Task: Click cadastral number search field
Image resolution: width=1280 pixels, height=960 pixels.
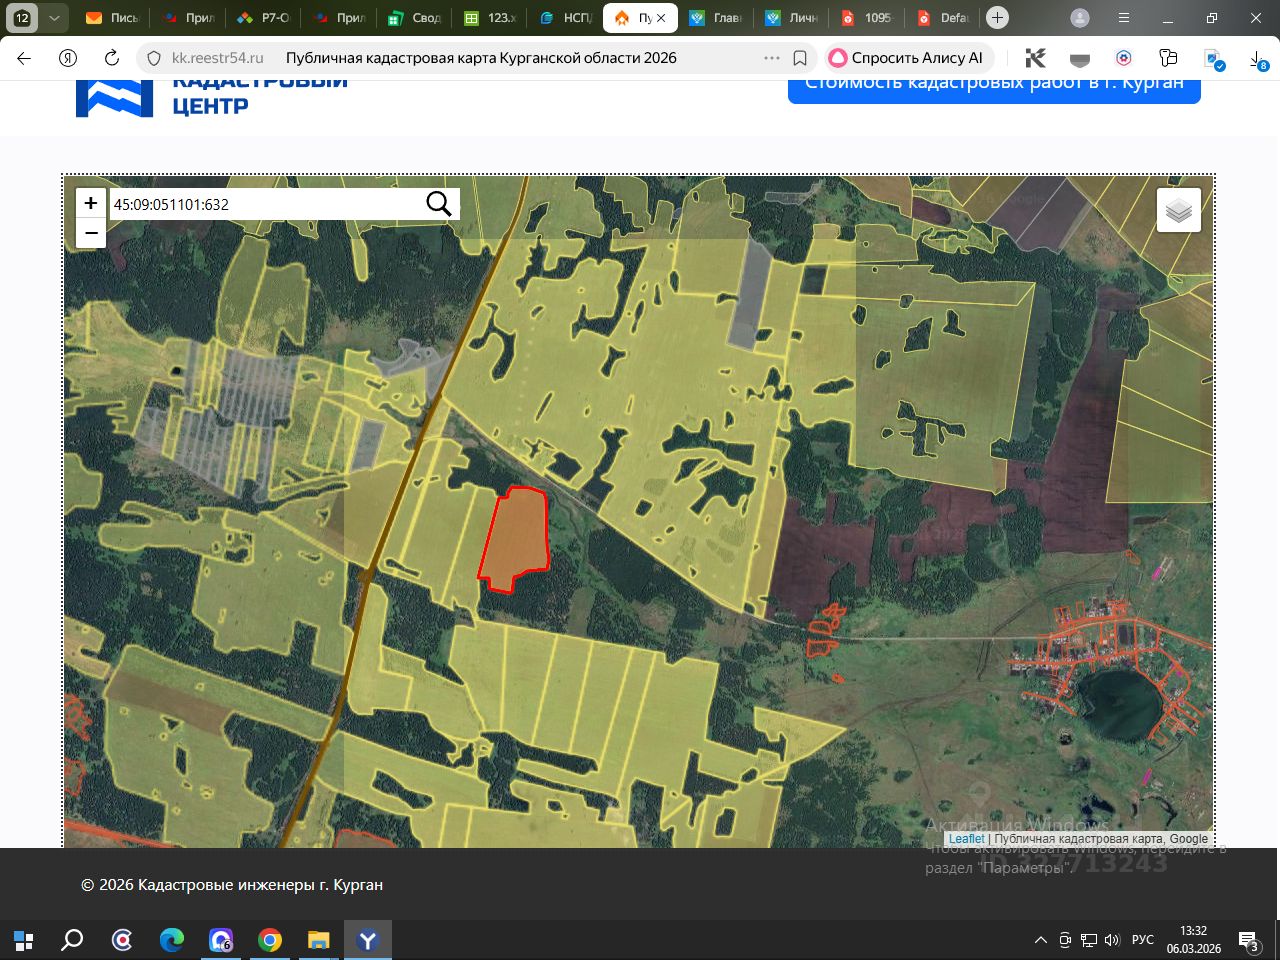Action: (x=265, y=204)
